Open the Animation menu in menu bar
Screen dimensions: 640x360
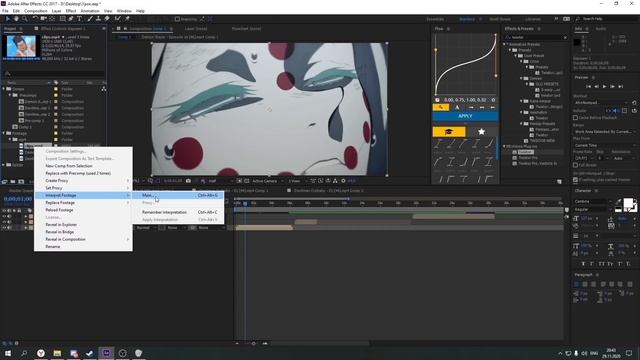point(90,11)
